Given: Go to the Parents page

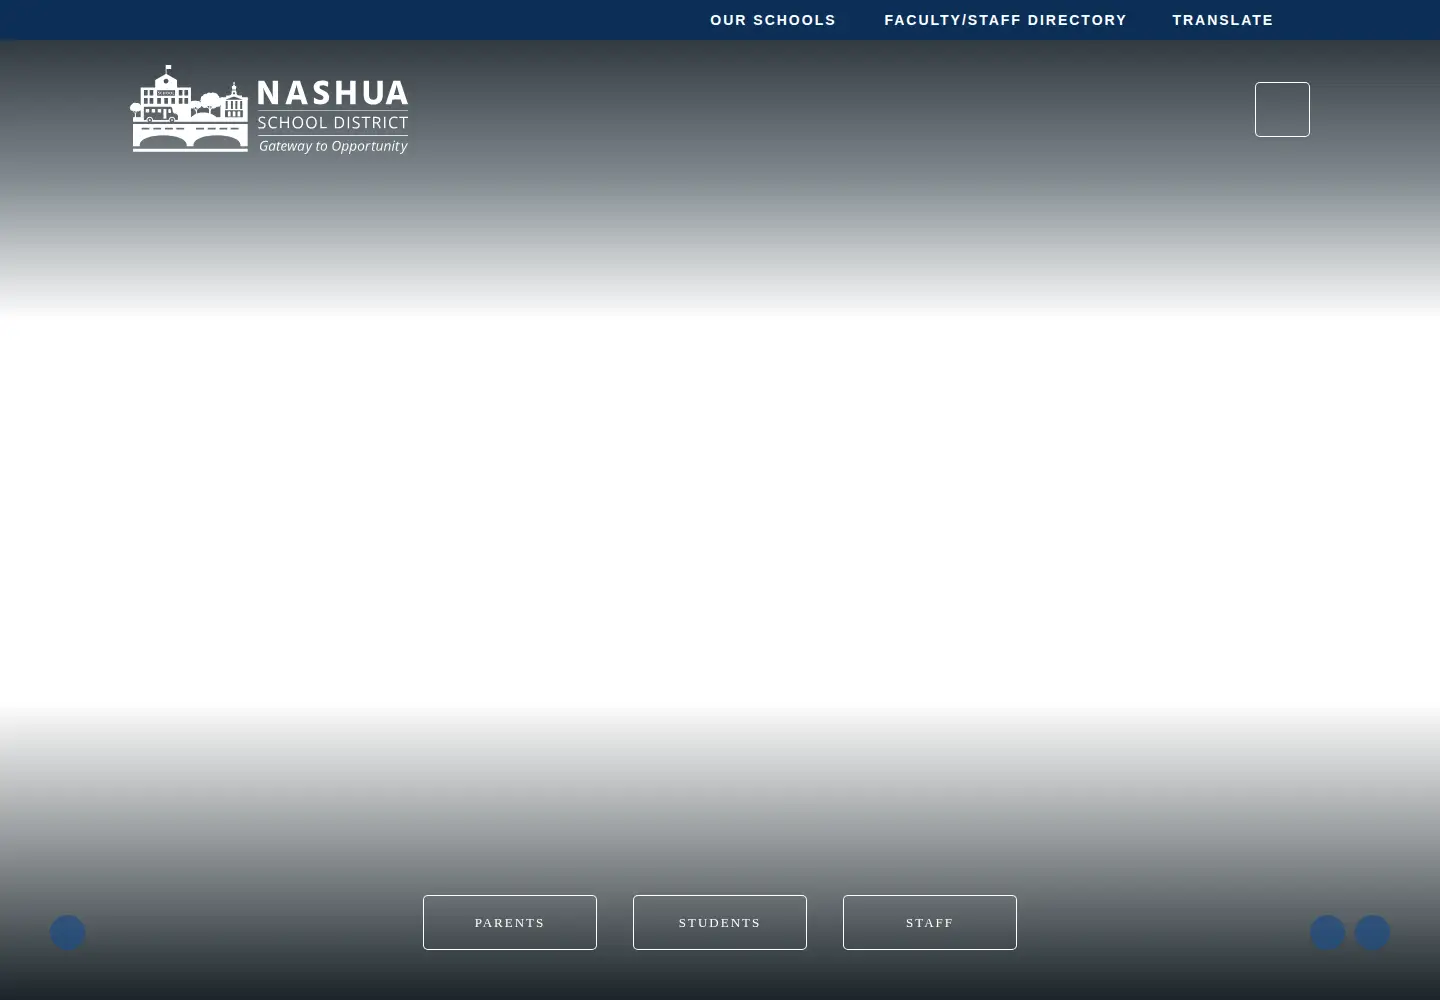Looking at the screenshot, I should (x=510, y=922).
